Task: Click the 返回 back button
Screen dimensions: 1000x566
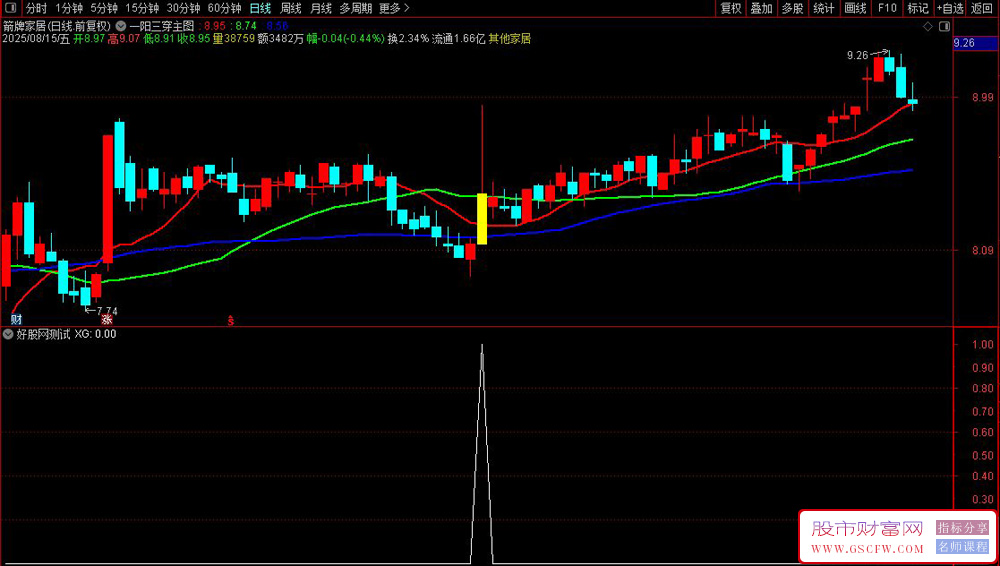Action: (983, 8)
